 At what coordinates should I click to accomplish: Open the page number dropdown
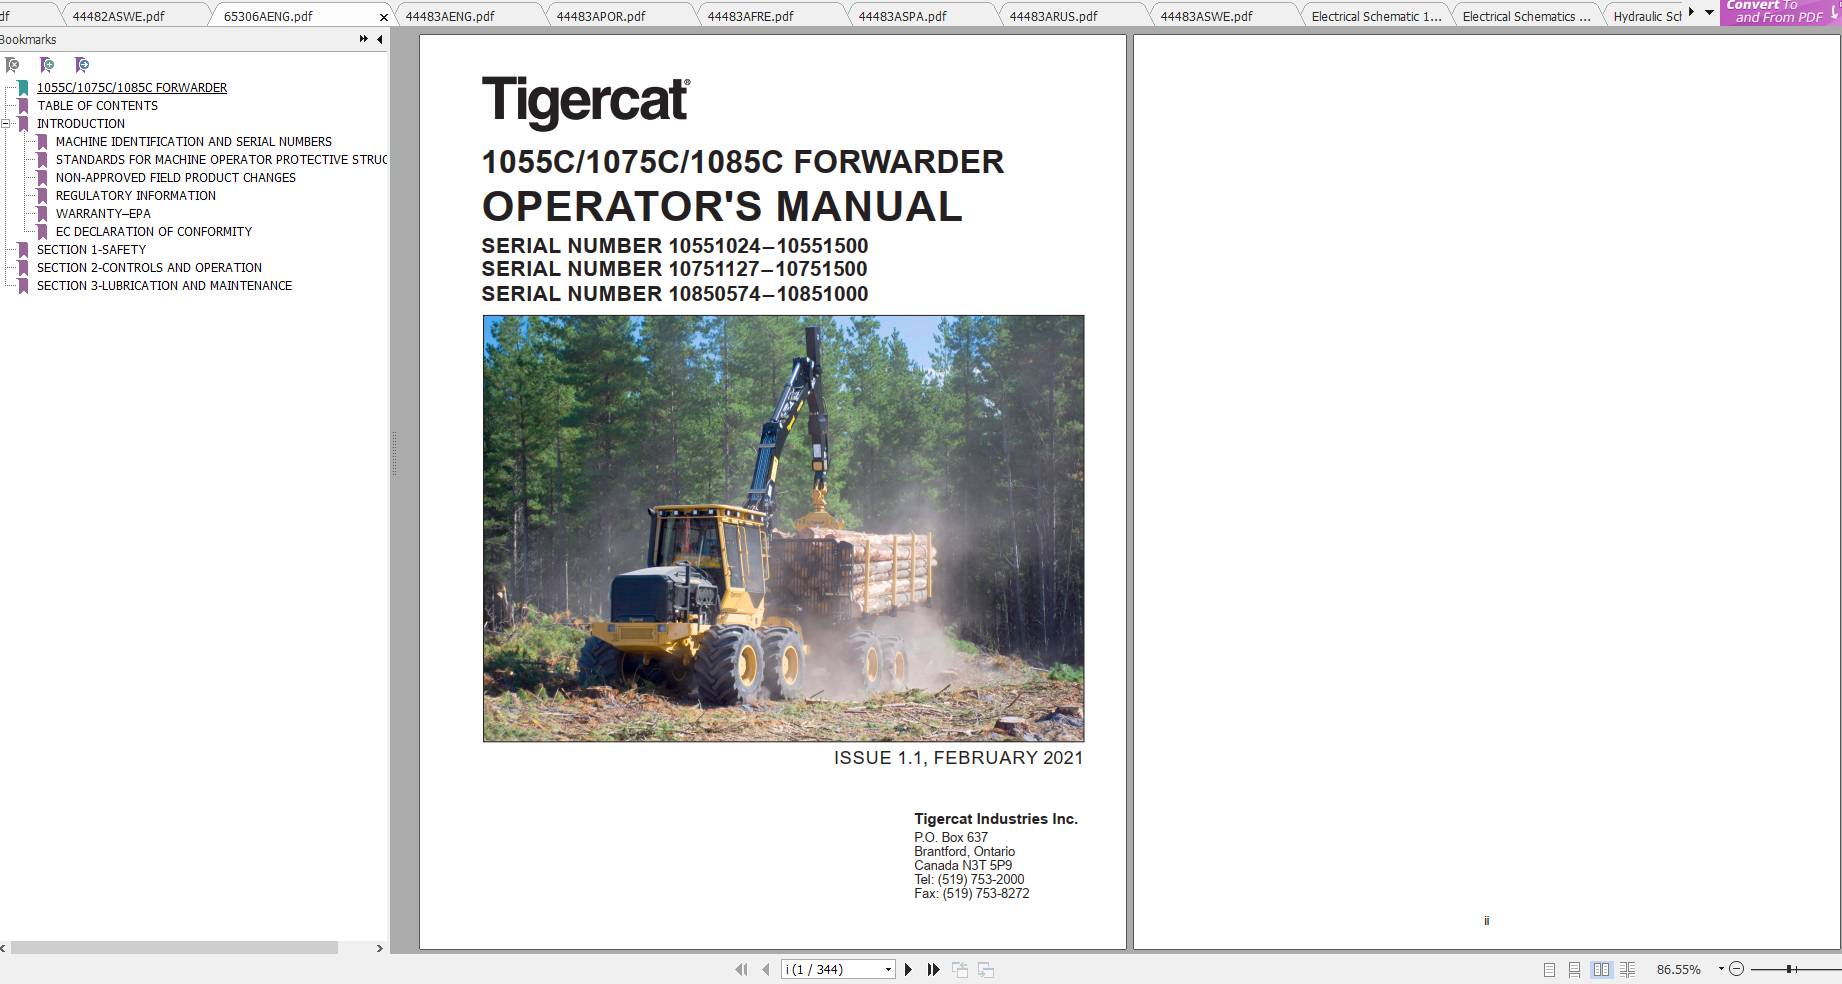click(x=888, y=969)
